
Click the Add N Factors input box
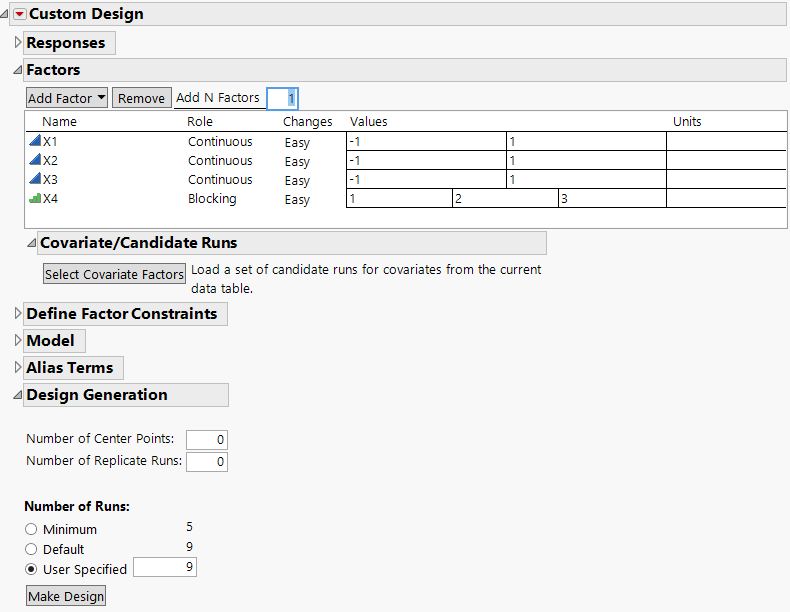(282, 98)
